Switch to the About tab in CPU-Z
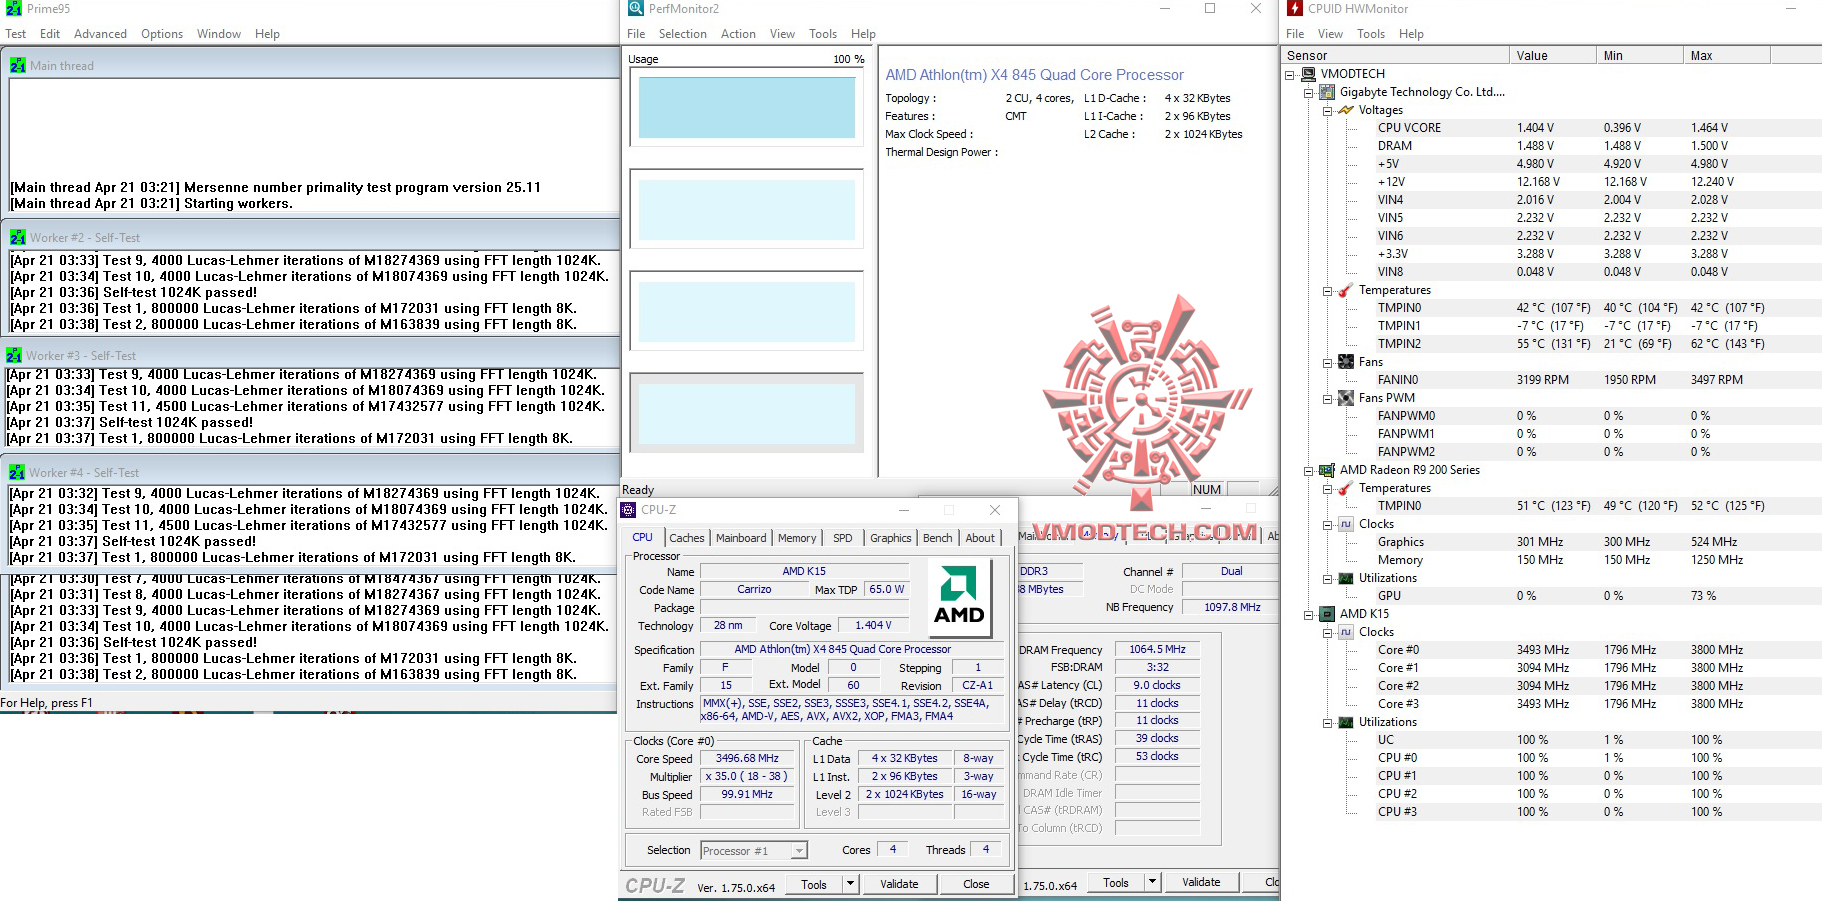1822x901 pixels. pos(980,538)
